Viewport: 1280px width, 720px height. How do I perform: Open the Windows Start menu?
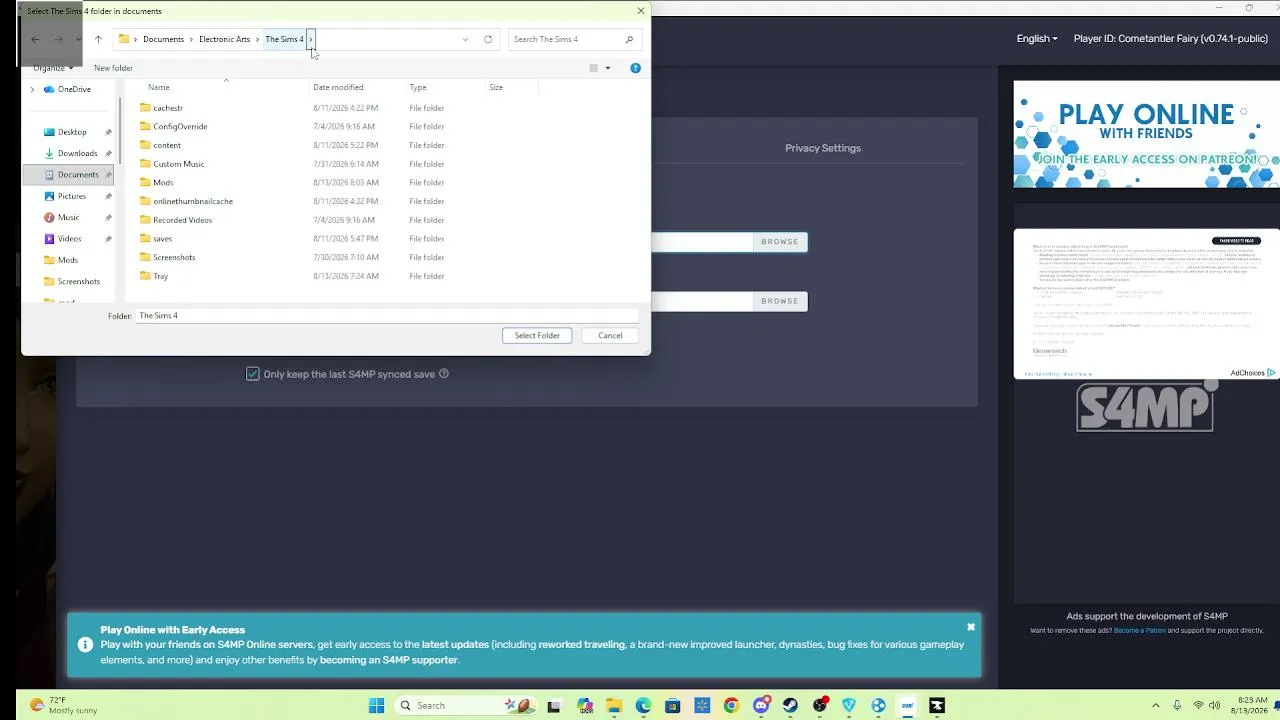pos(376,706)
